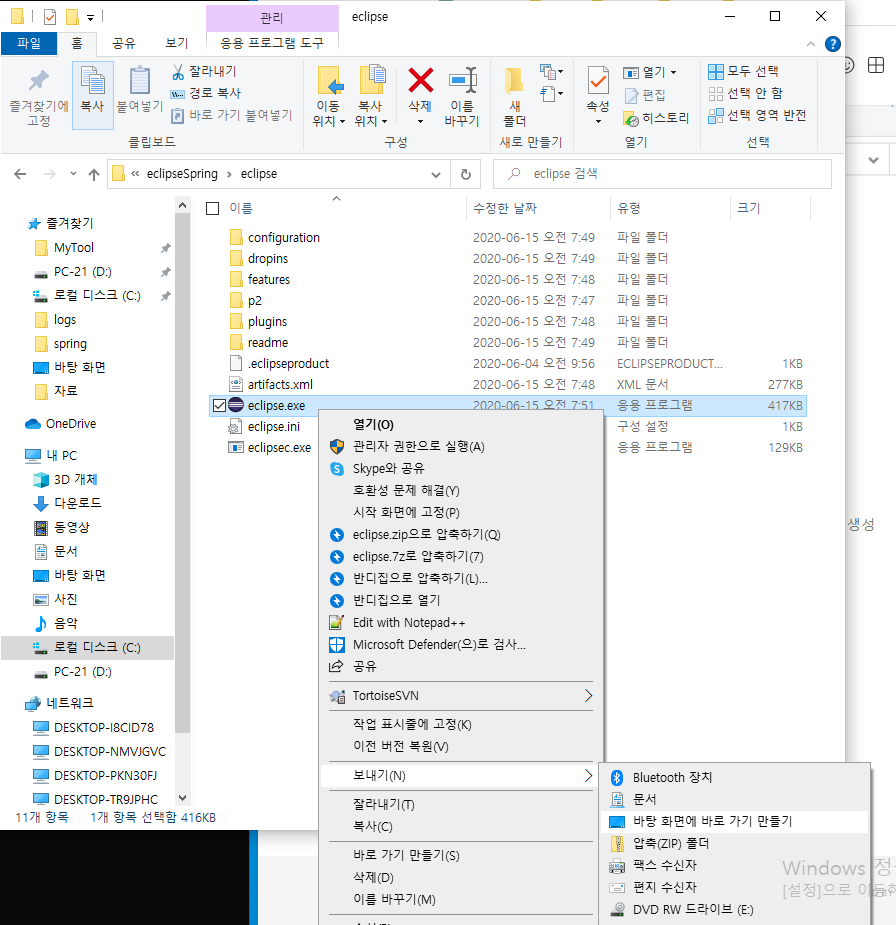Go up one folder level arrow

pyautogui.click(x=94, y=174)
